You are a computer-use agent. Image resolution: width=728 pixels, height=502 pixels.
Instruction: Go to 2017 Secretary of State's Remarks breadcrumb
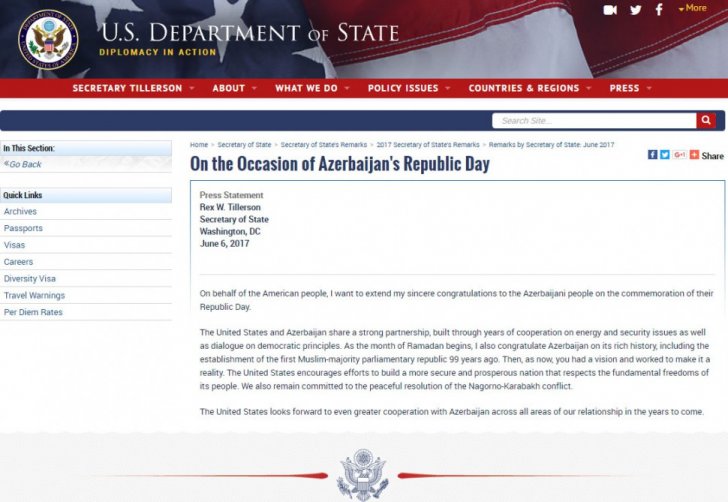[x=428, y=145]
